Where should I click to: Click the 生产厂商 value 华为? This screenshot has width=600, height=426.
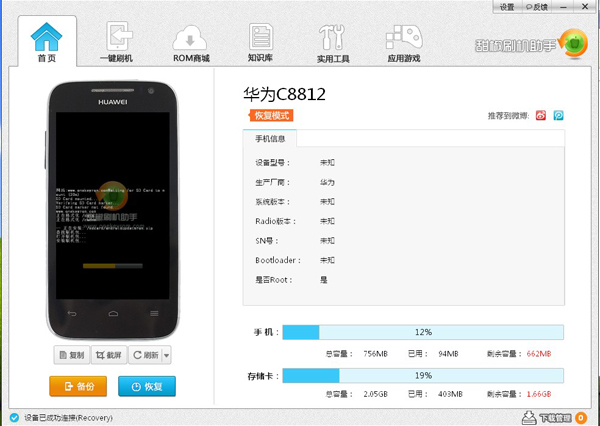click(327, 182)
